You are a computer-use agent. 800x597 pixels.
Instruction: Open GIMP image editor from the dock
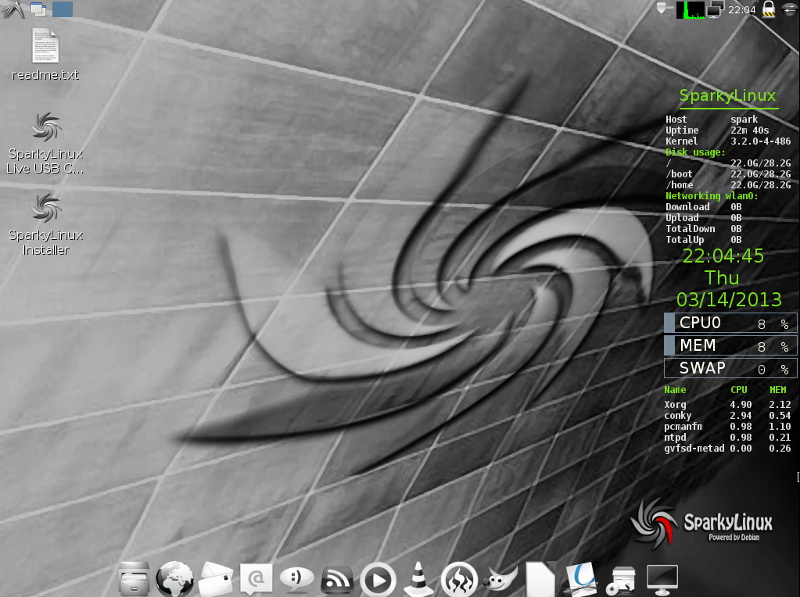pyautogui.click(x=501, y=578)
